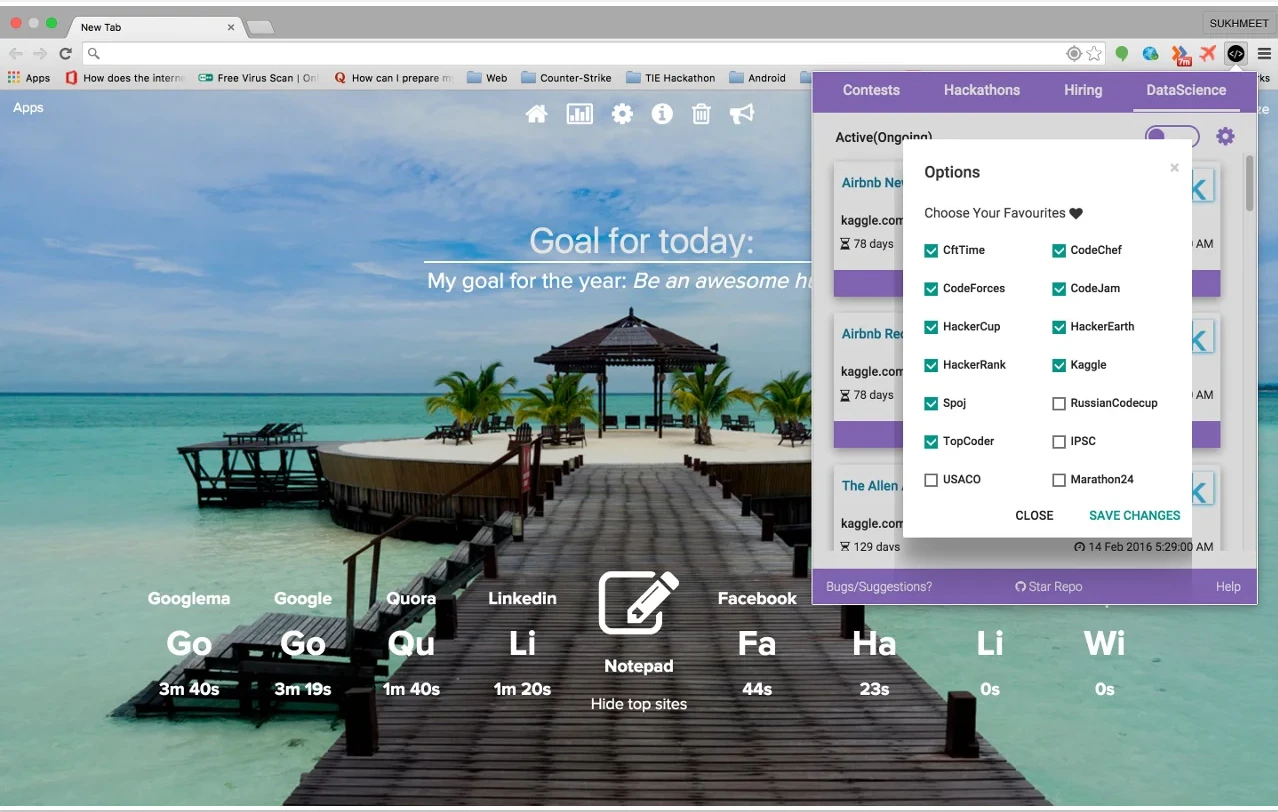The image size is (1278, 812).
Task: Uncheck the HackerCup checkbox
Action: 931,326
